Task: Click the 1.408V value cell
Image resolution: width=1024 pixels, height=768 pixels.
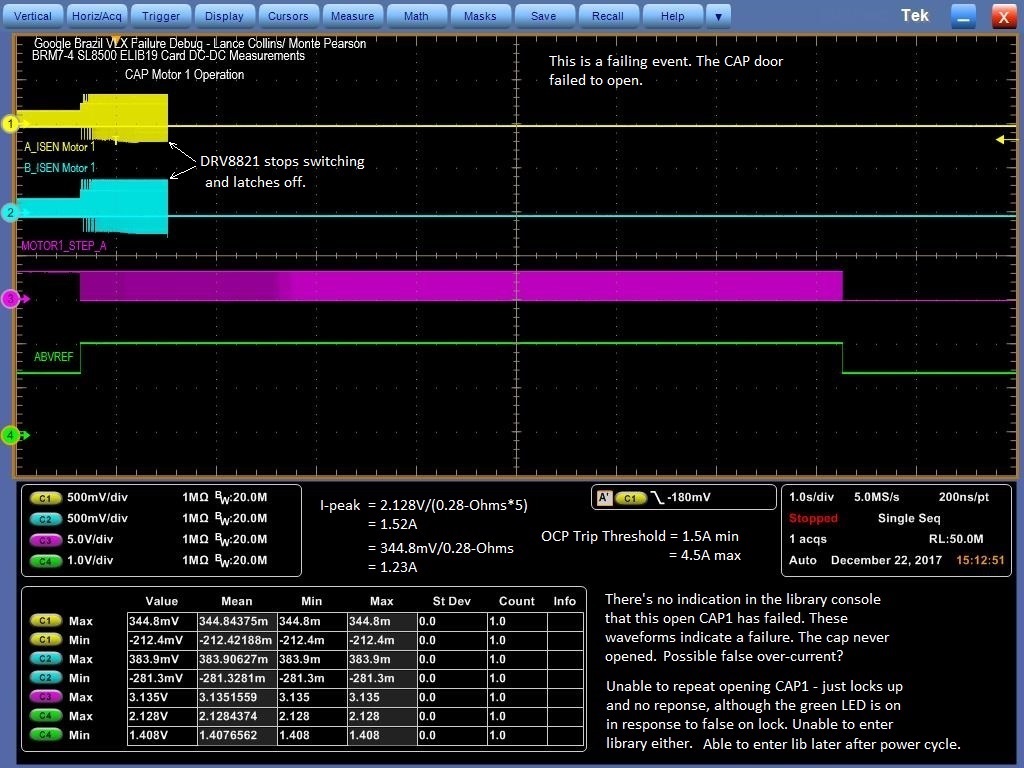Action: click(x=162, y=735)
